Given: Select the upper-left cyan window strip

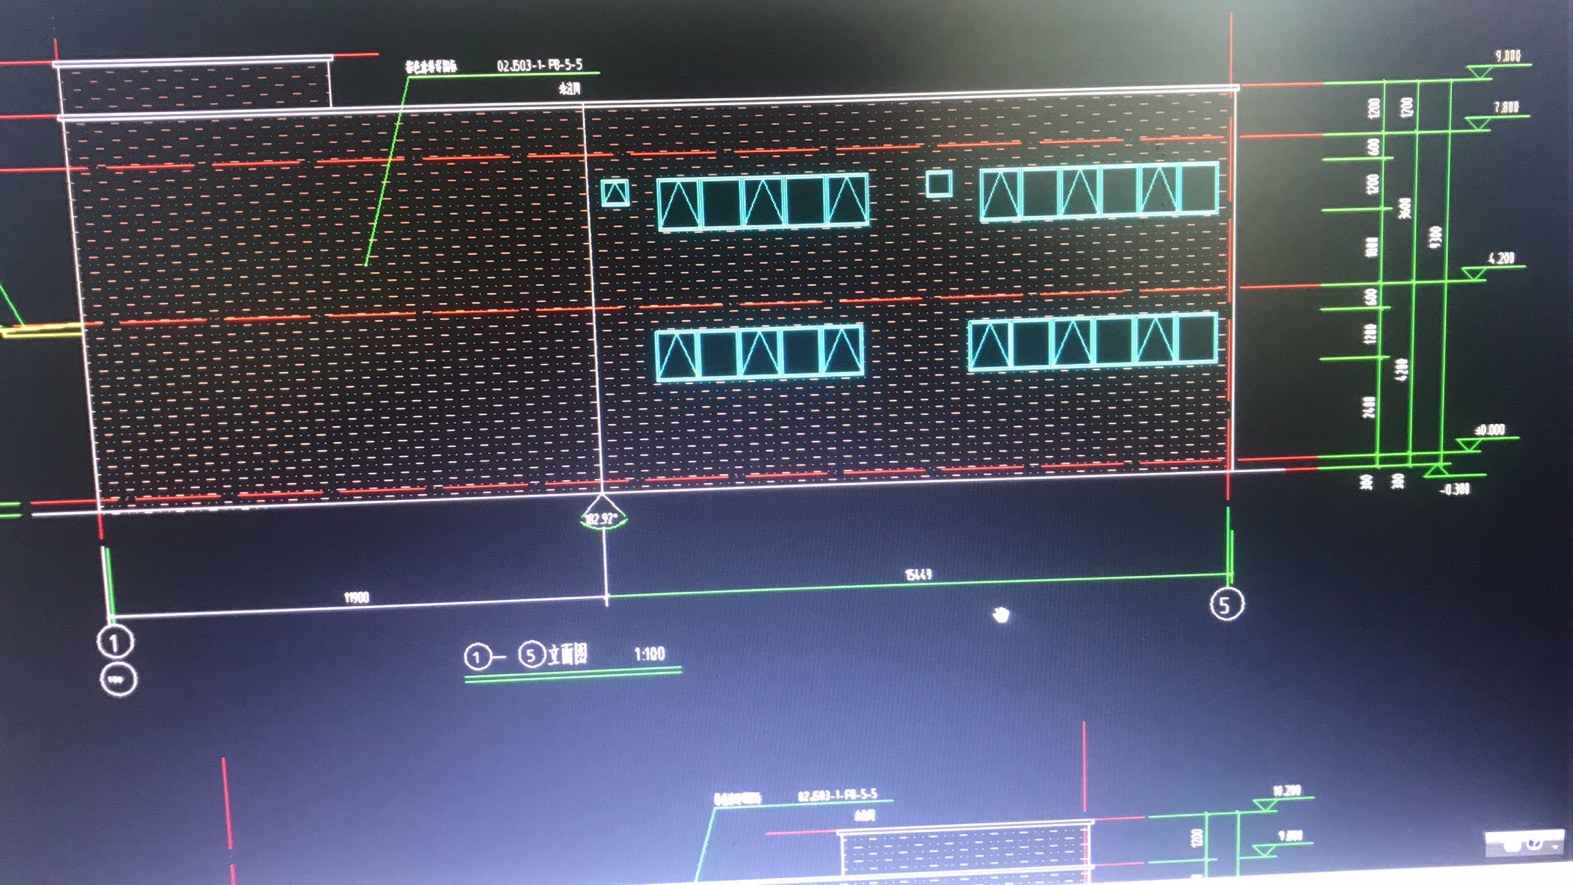Looking at the screenshot, I should [x=762, y=201].
